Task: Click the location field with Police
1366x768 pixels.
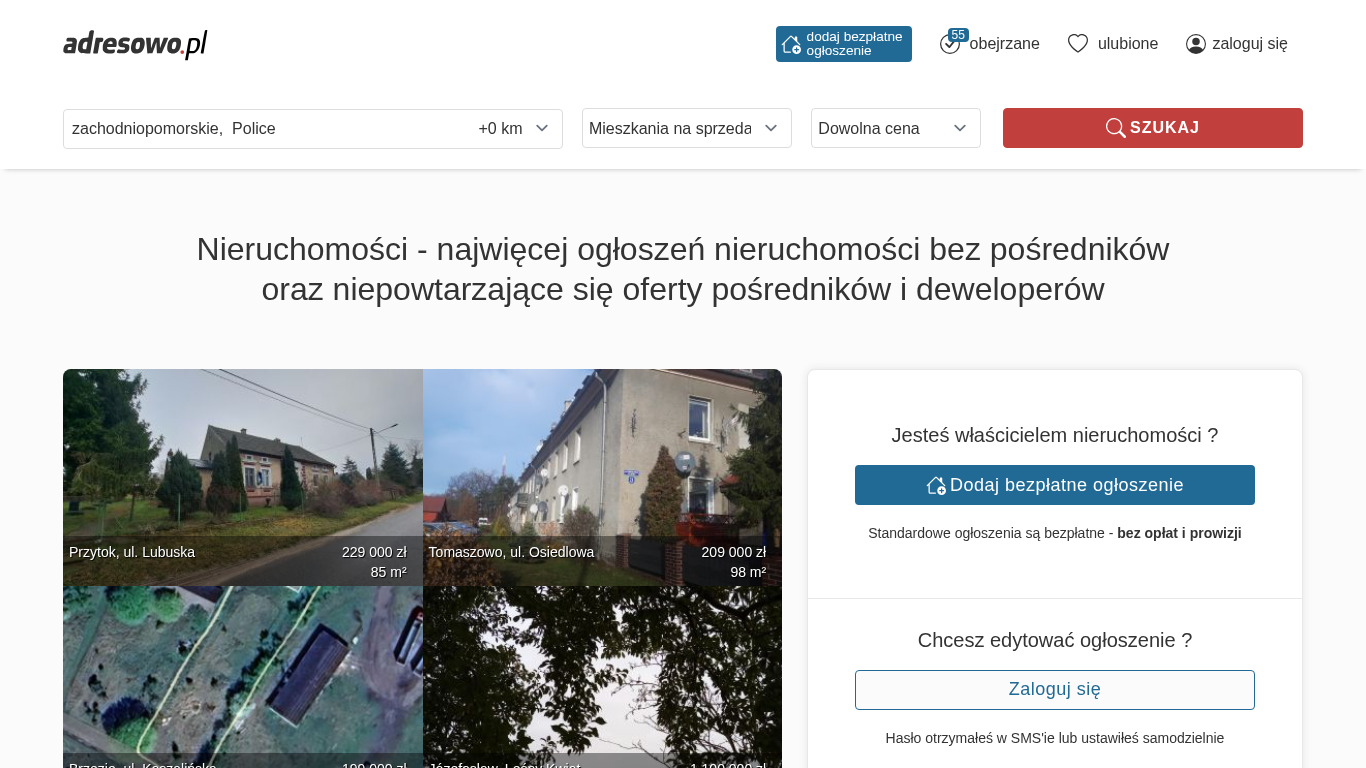Action: (260, 129)
